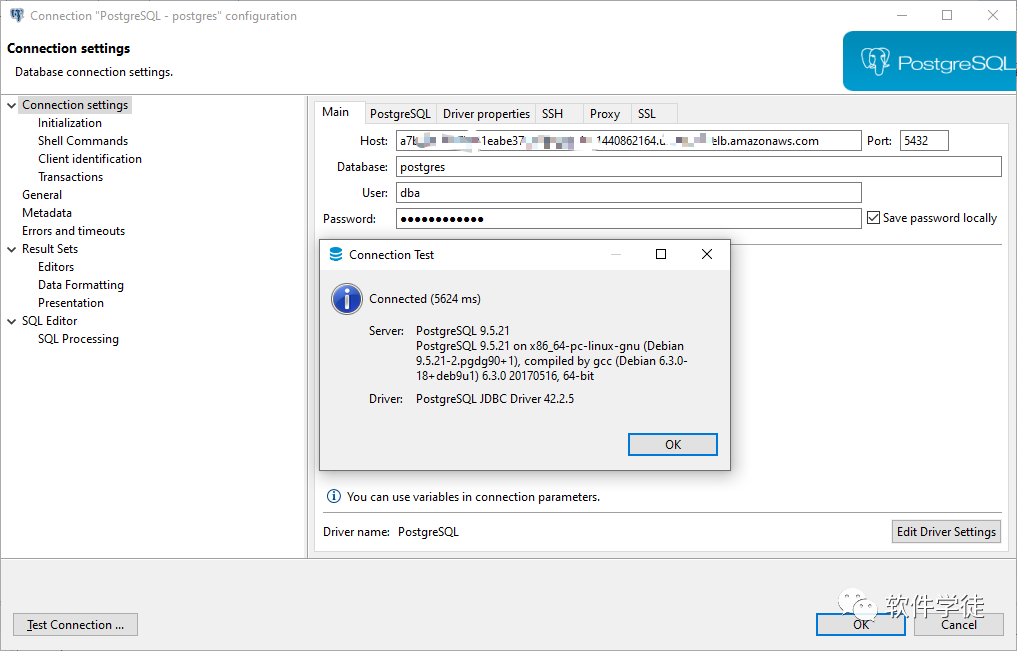Select Shell Commands in the tree
1017x651 pixels.
click(83, 141)
